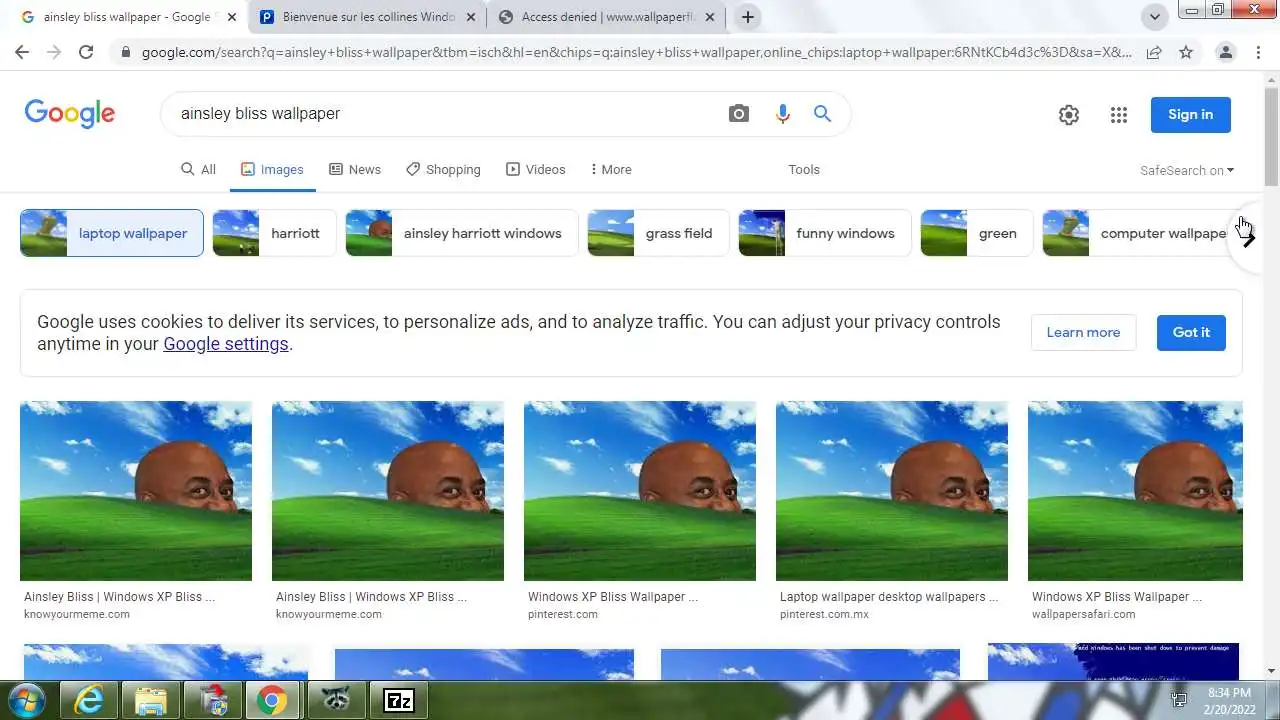
Task: Reload the current page
Action: [86, 52]
